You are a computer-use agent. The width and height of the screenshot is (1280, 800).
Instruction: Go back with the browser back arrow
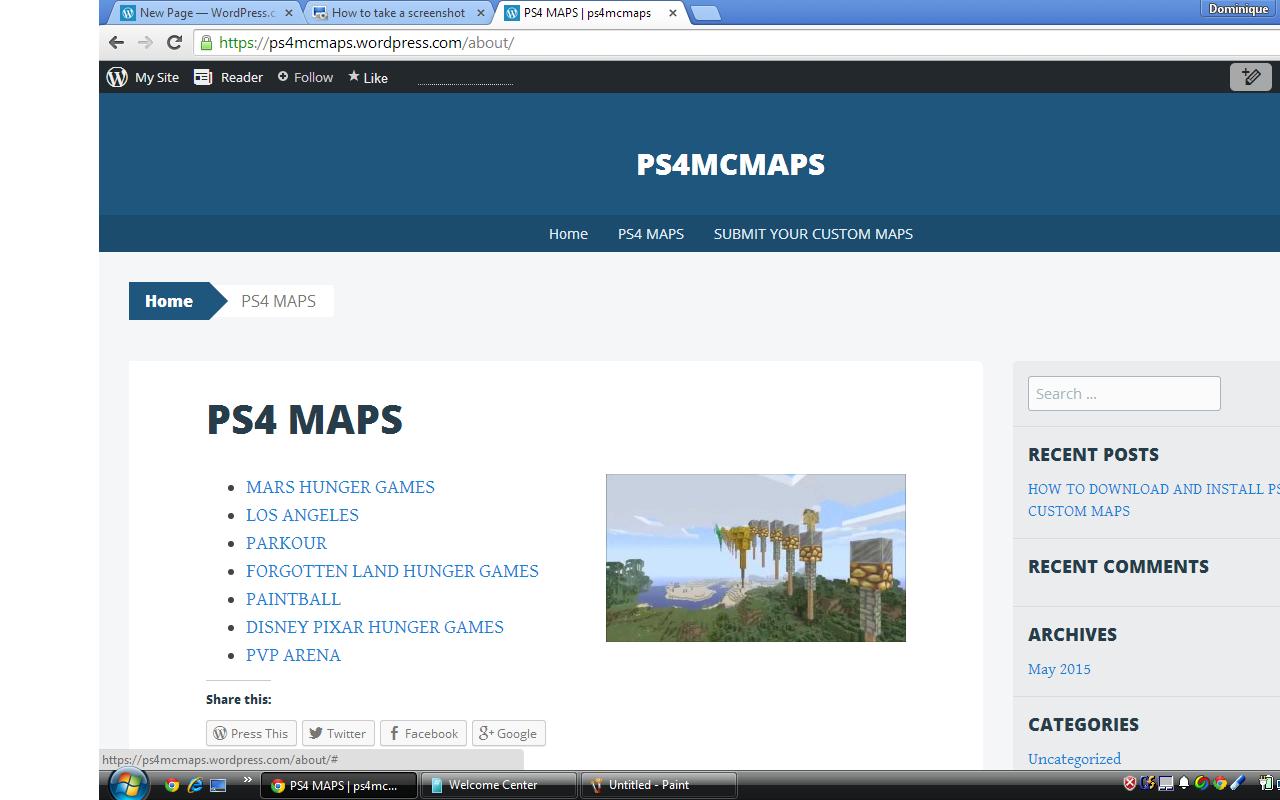coord(116,42)
